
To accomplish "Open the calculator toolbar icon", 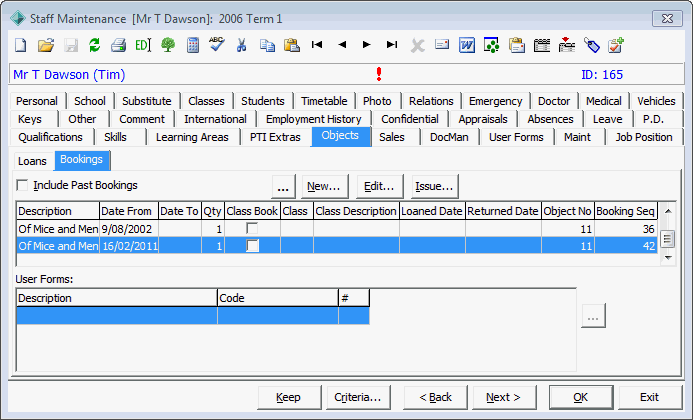I will (x=193, y=45).
